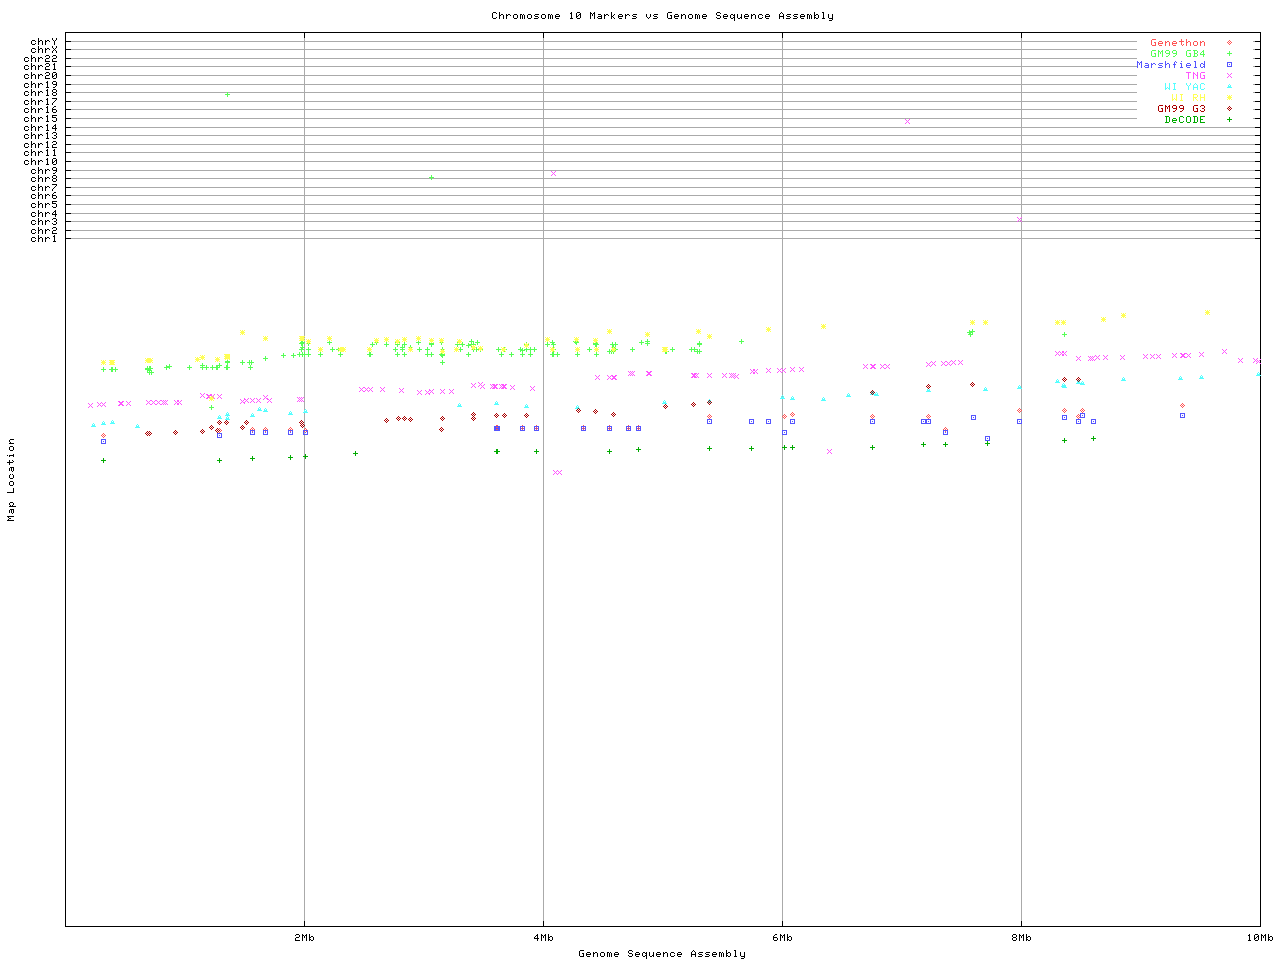Screen dimensions: 1280x960
Task: Click the 4Mb x-axis tick label
Action: click(x=543, y=938)
